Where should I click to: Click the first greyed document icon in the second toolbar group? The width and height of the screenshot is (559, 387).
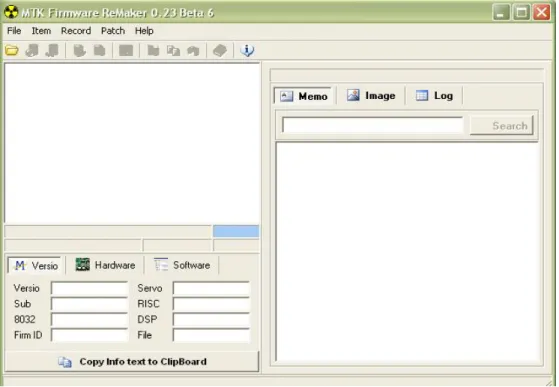(79, 51)
